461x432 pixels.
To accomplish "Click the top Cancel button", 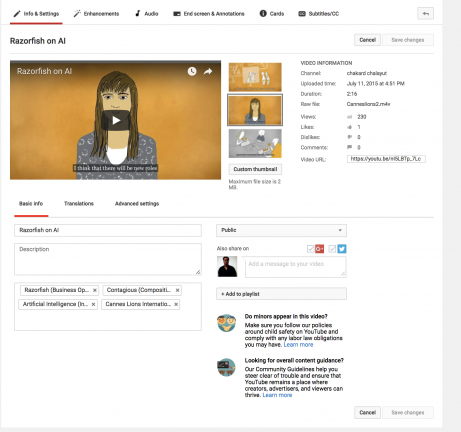I will coord(367,40).
